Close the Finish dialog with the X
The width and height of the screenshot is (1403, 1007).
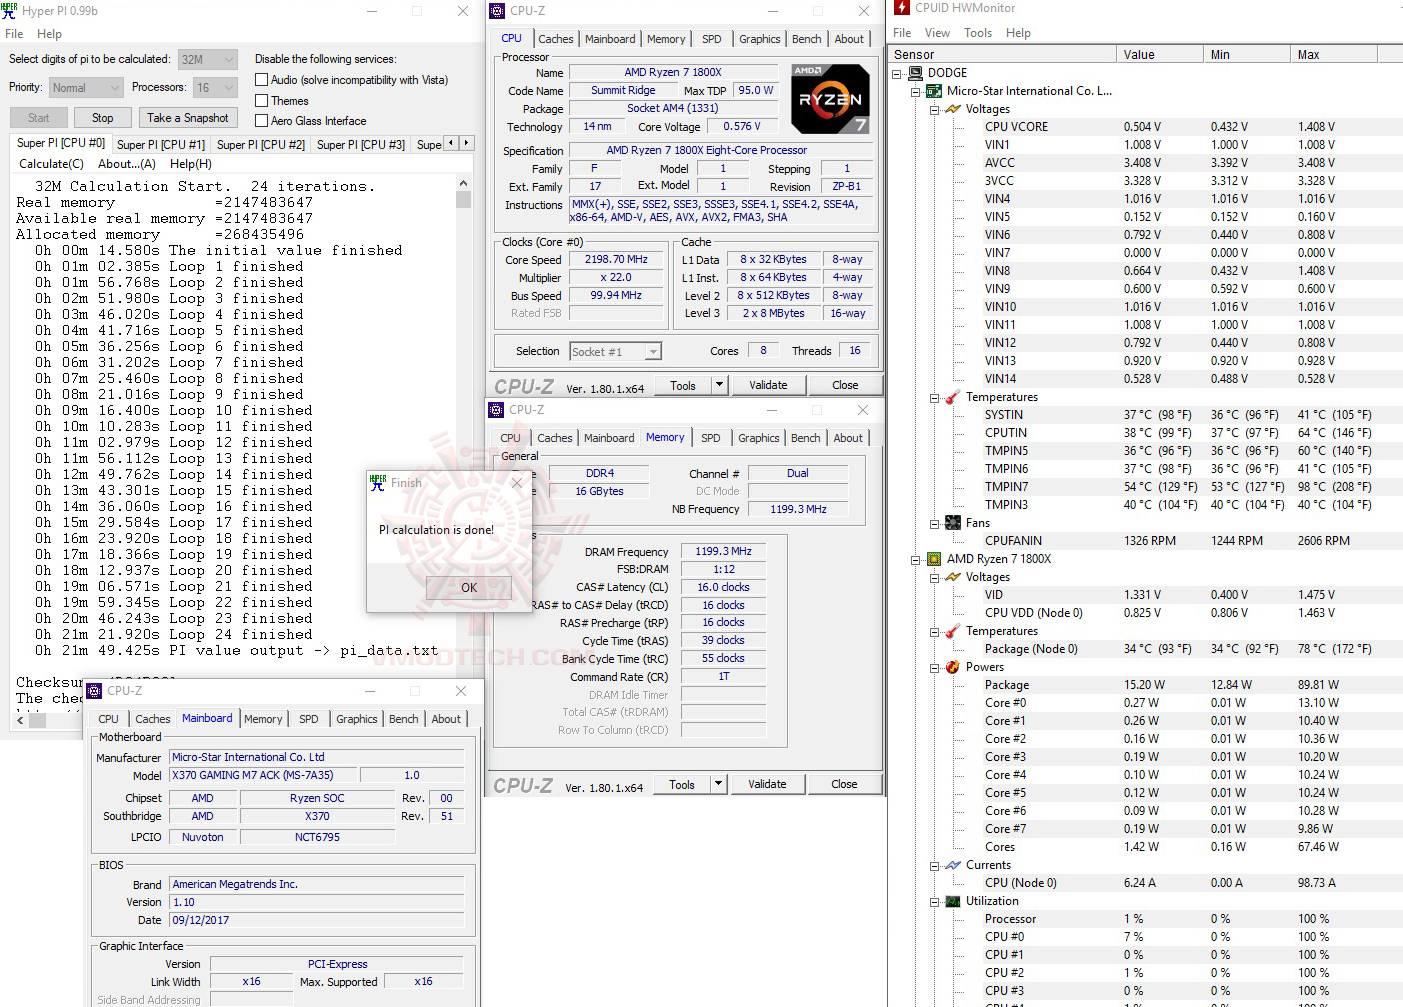click(517, 483)
